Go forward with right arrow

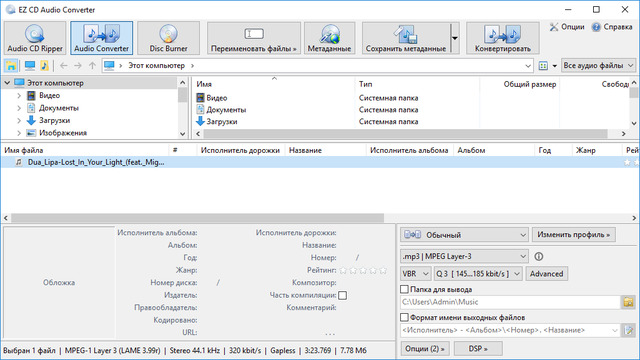pos(78,65)
